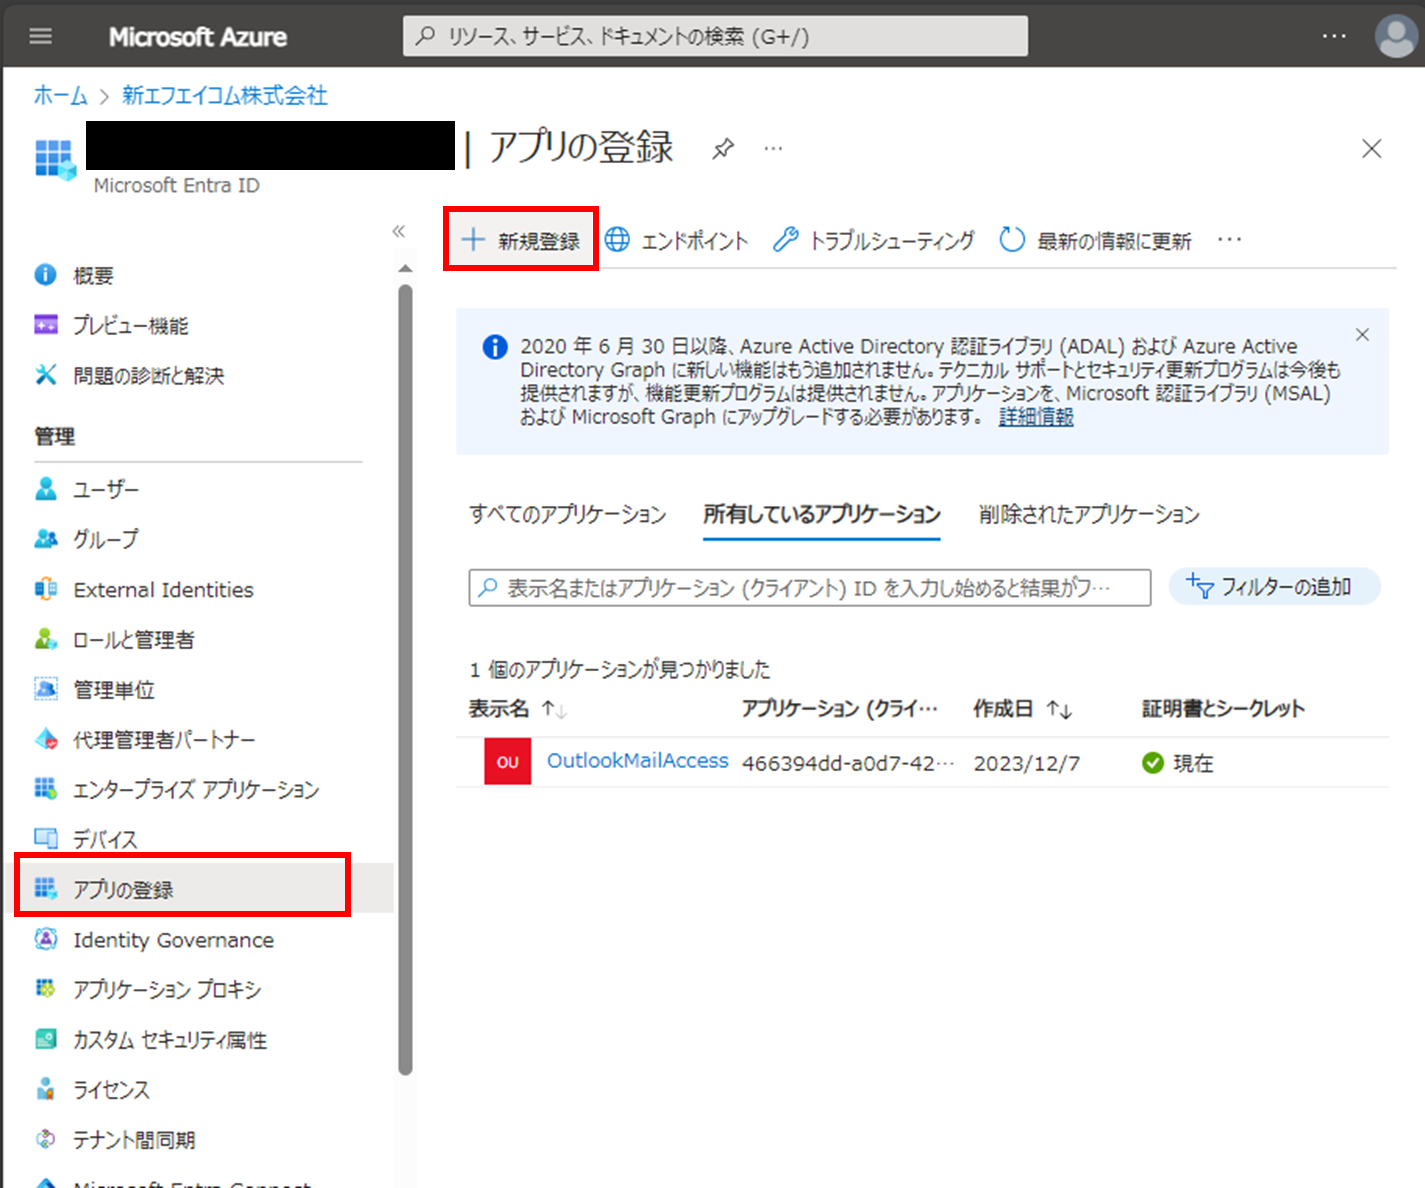Collapse the left navigation menu
The width and height of the screenshot is (1425, 1188).
pyautogui.click(x=398, y=231)
